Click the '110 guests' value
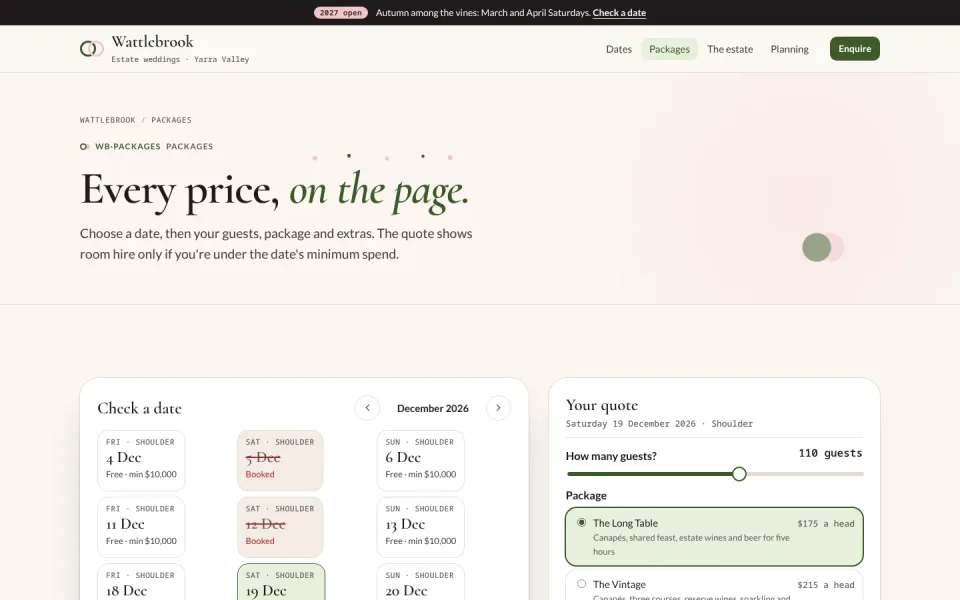This screenshot has height=600, width=960. (x=830, y=453)
